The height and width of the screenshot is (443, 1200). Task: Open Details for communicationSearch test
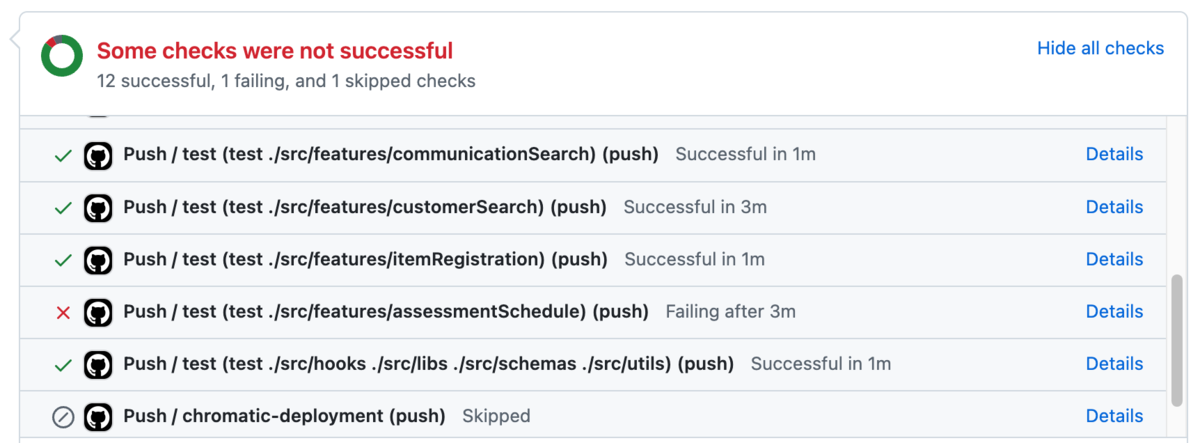1114,154
